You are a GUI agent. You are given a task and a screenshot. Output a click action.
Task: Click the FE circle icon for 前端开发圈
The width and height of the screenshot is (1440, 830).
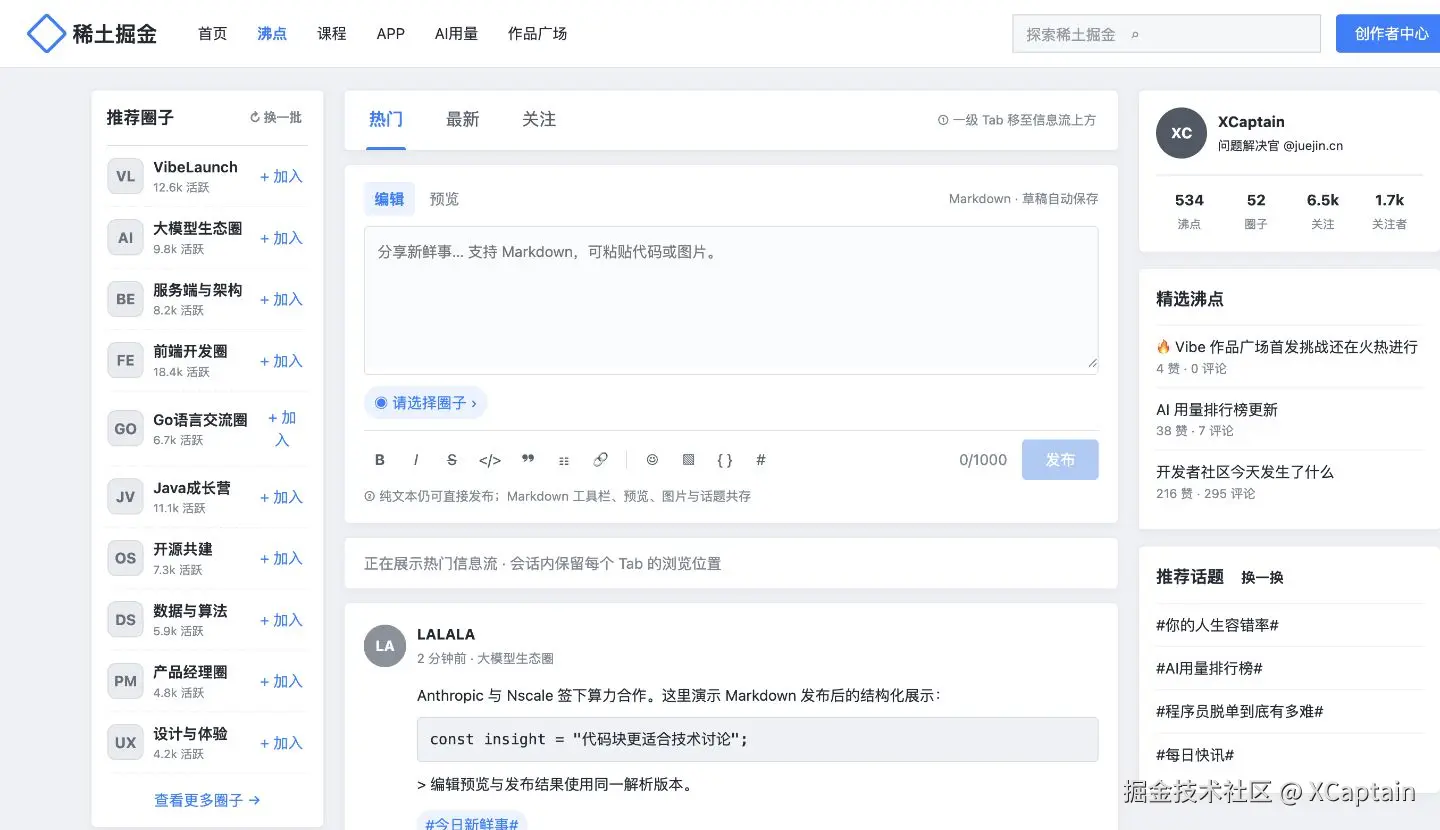click(x=125, y=361)
